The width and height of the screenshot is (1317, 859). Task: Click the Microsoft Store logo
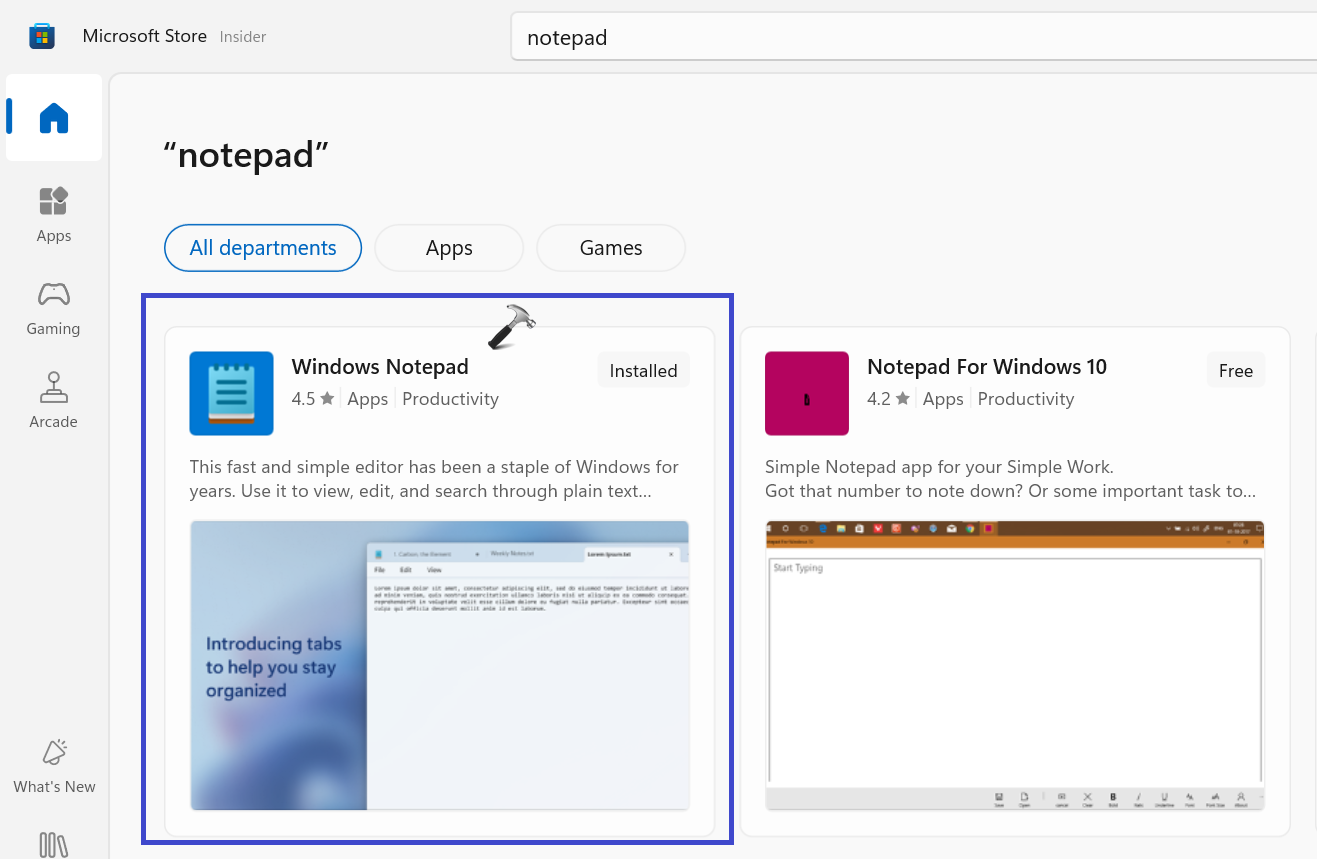41,35
